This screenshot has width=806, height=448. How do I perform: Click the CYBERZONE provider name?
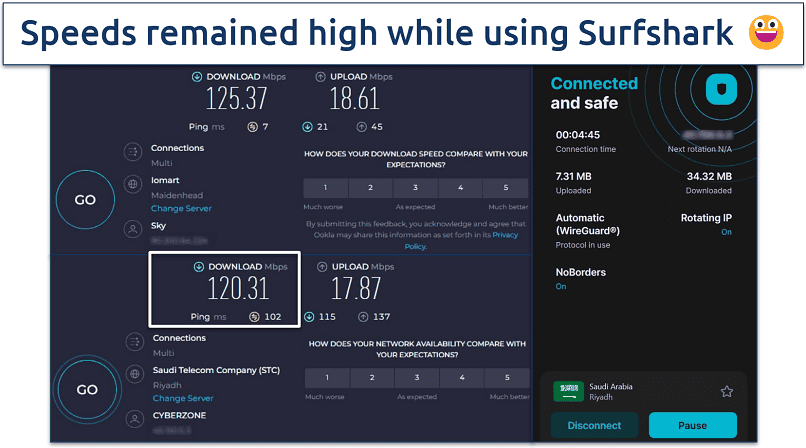coord(179,415)
